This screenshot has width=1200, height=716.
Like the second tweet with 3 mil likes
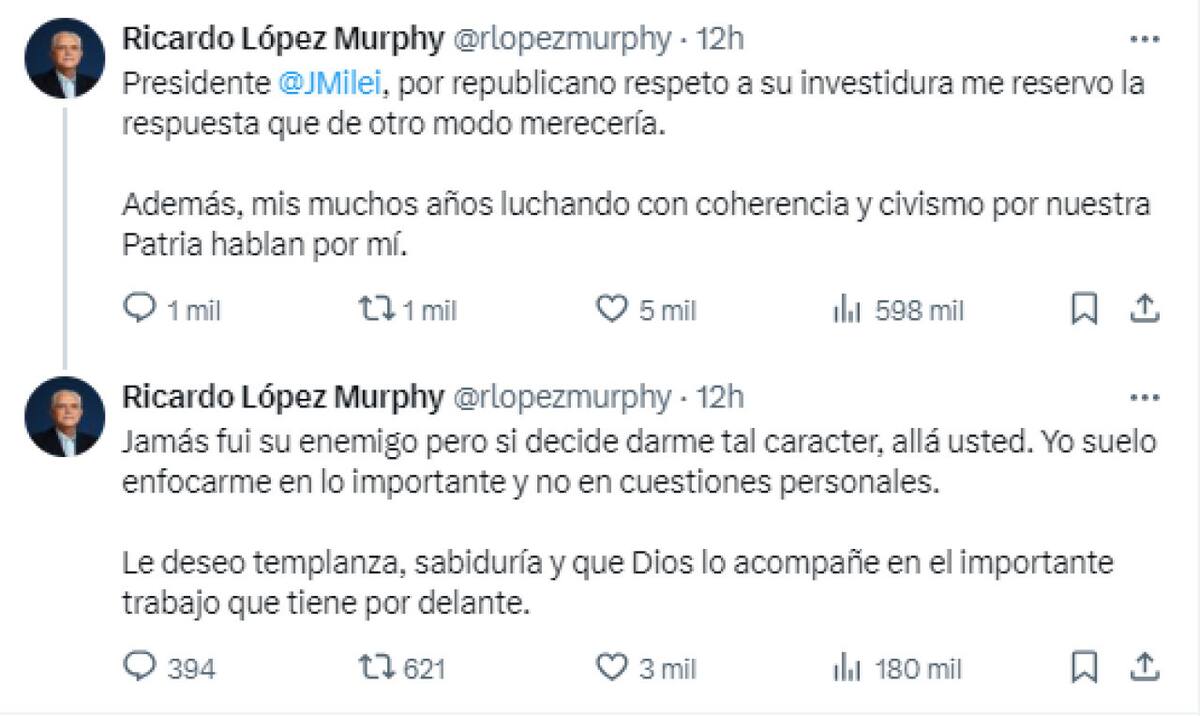(614, 661)
